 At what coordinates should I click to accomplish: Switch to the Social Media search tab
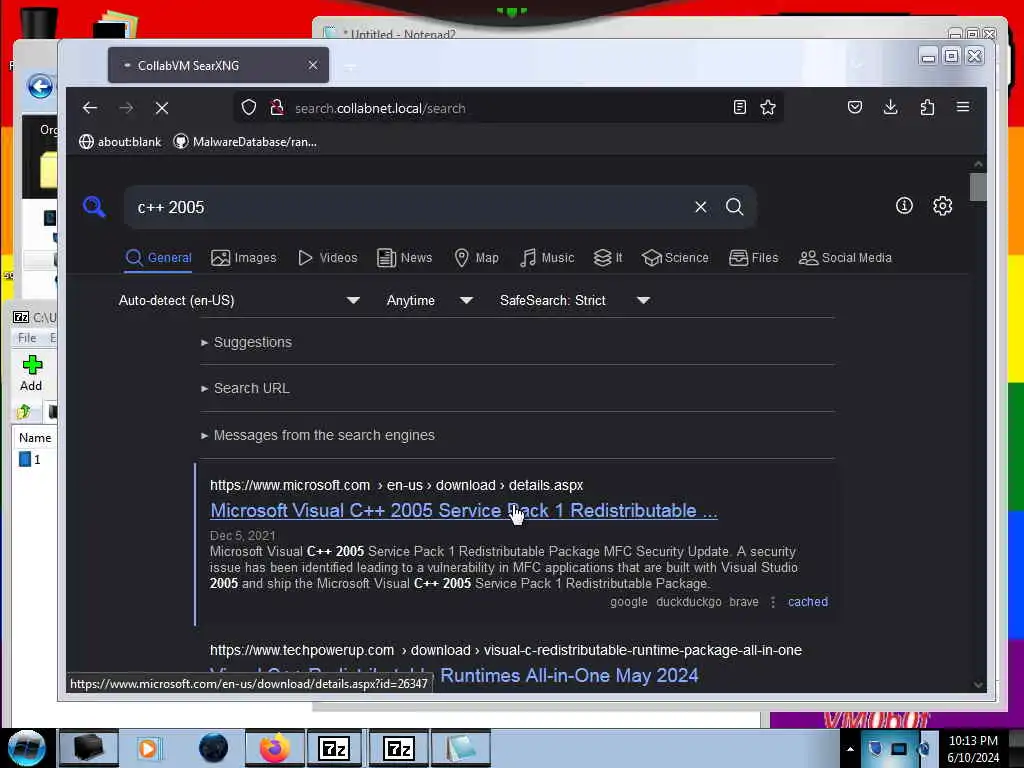(845, 257)
